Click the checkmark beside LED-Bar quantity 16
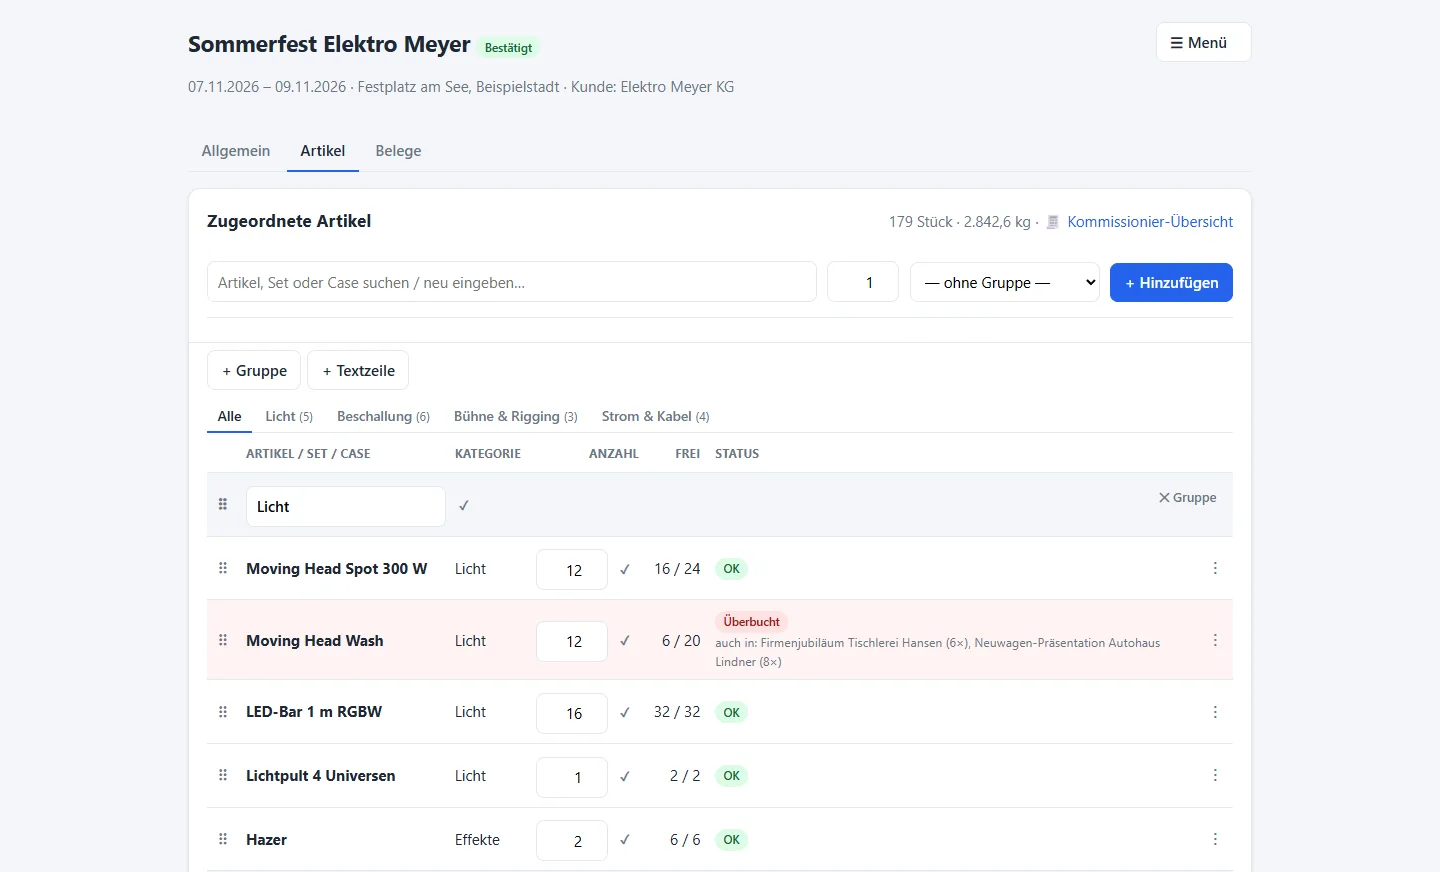Screen dimensions: 1440x872 click(625, 713)
